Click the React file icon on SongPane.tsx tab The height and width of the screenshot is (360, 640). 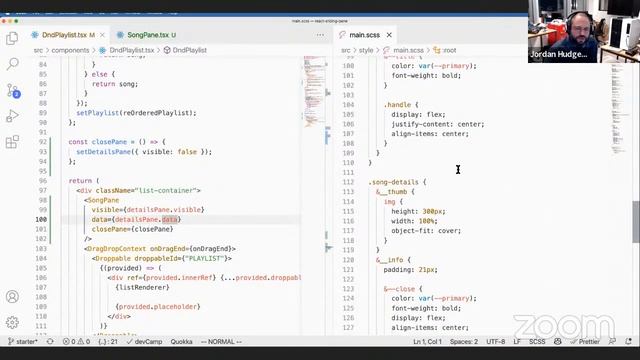(x=120, y=35)
